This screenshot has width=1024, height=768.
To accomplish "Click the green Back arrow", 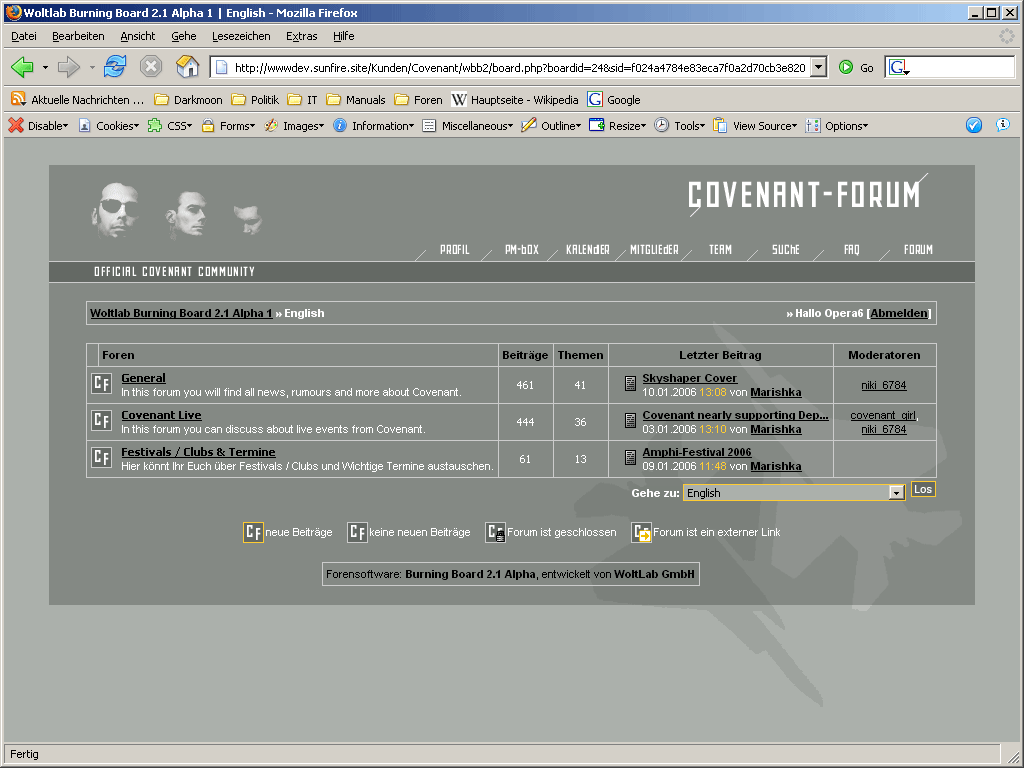I will [22, 67].
